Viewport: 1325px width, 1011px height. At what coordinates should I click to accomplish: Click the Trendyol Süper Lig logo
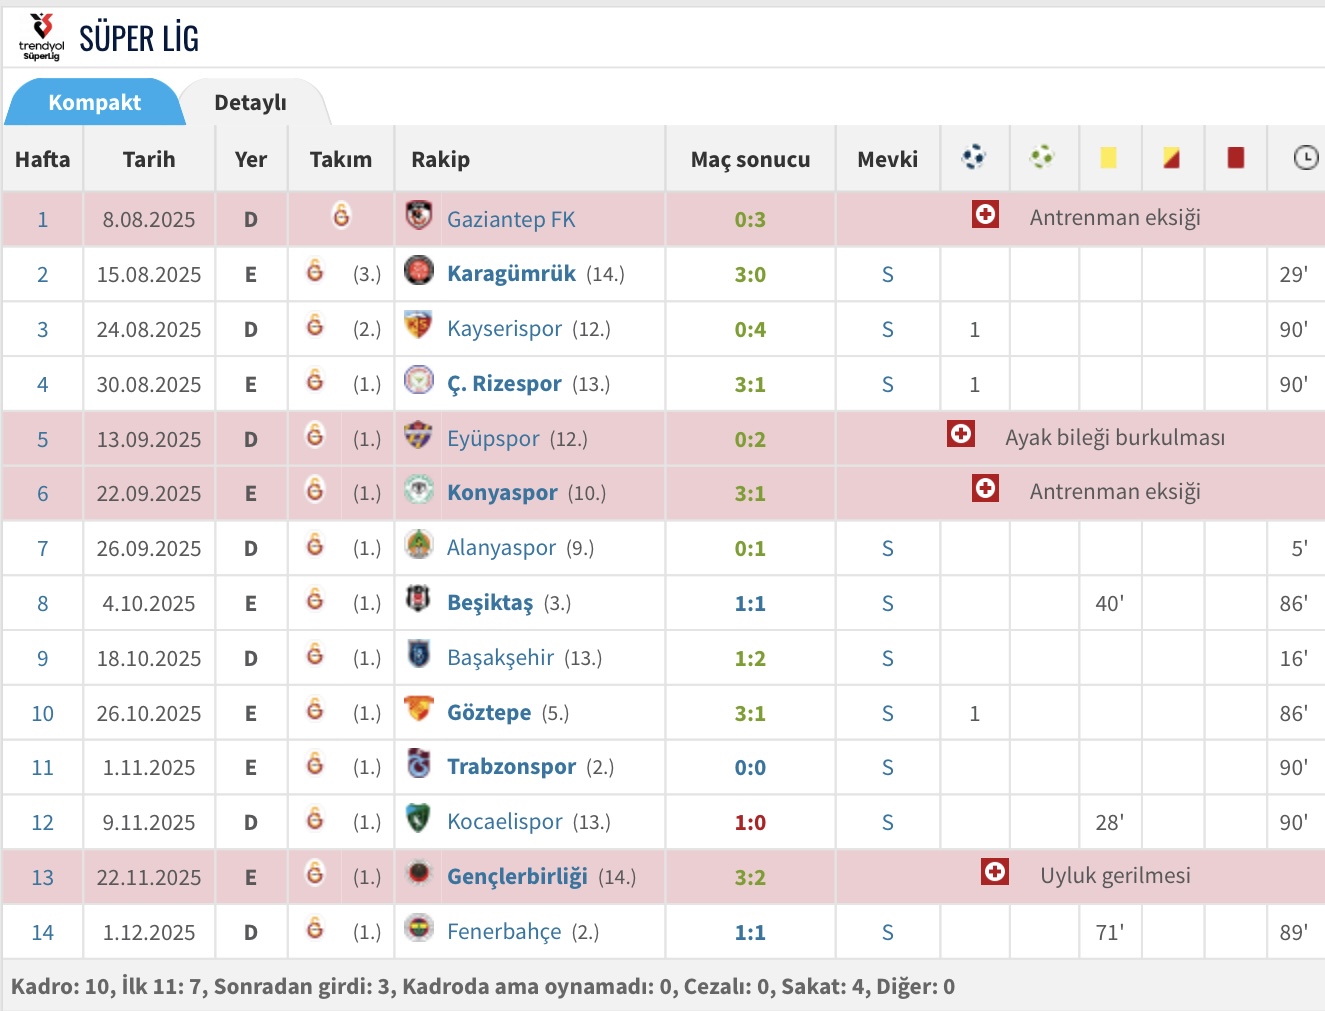tap(41, 37)
